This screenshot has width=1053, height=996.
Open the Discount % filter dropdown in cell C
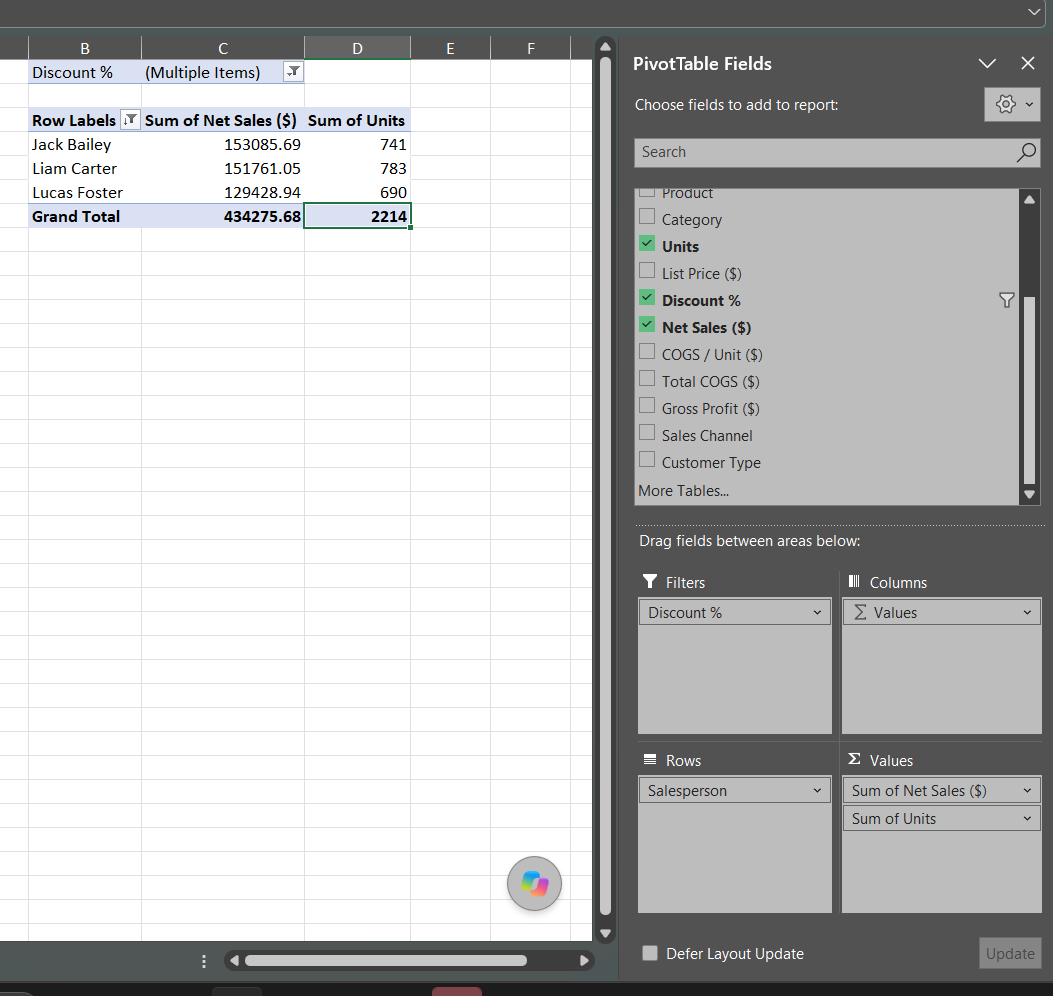point(293,72)
